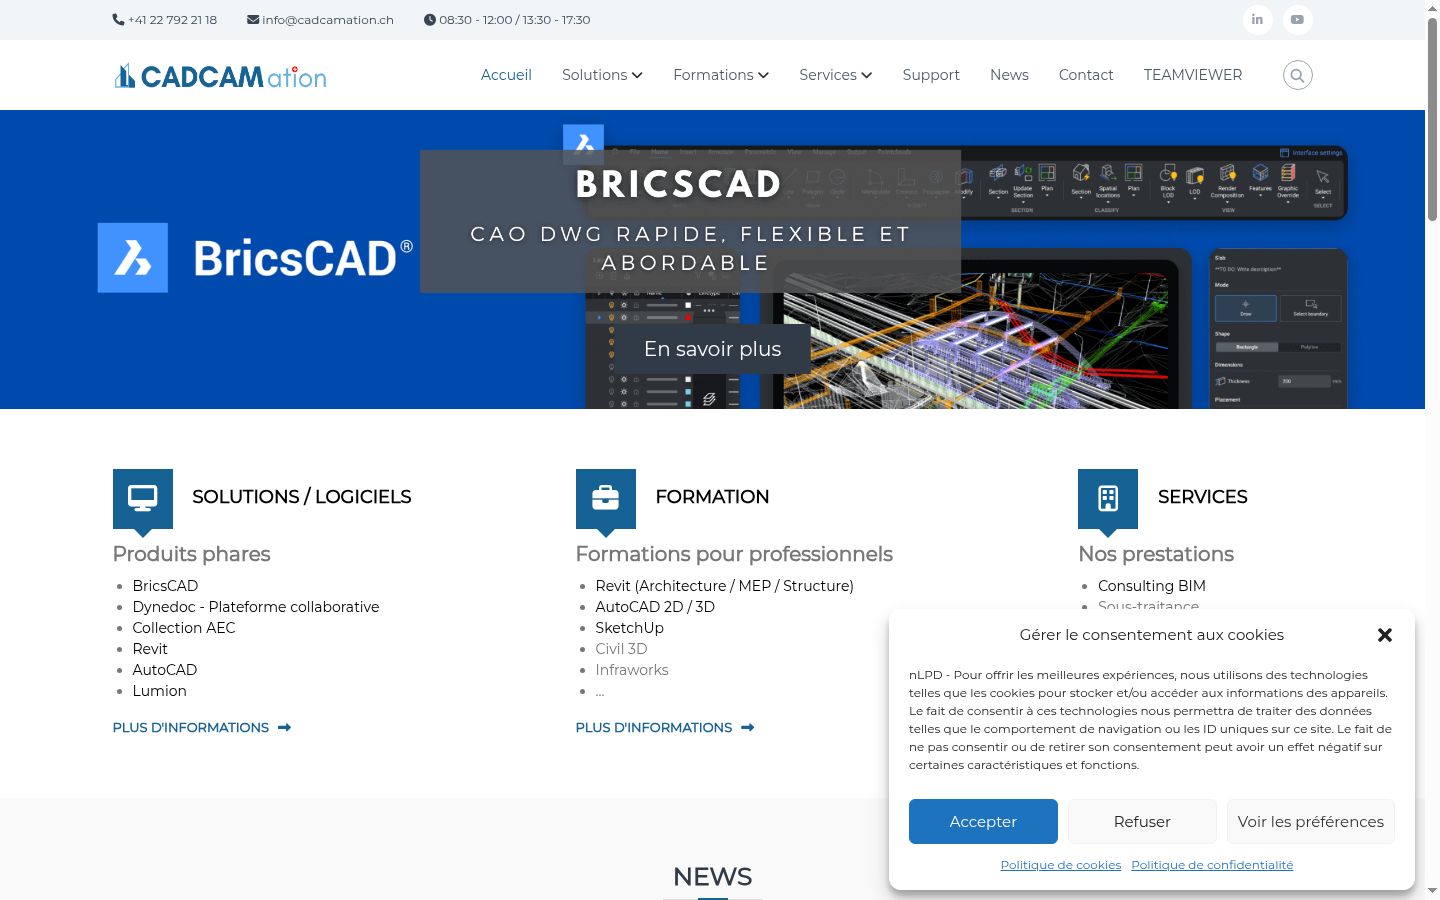This screenshot has height=900, width=1440.
Task: Open the Contact menu item
Action: pos(1086,75)
